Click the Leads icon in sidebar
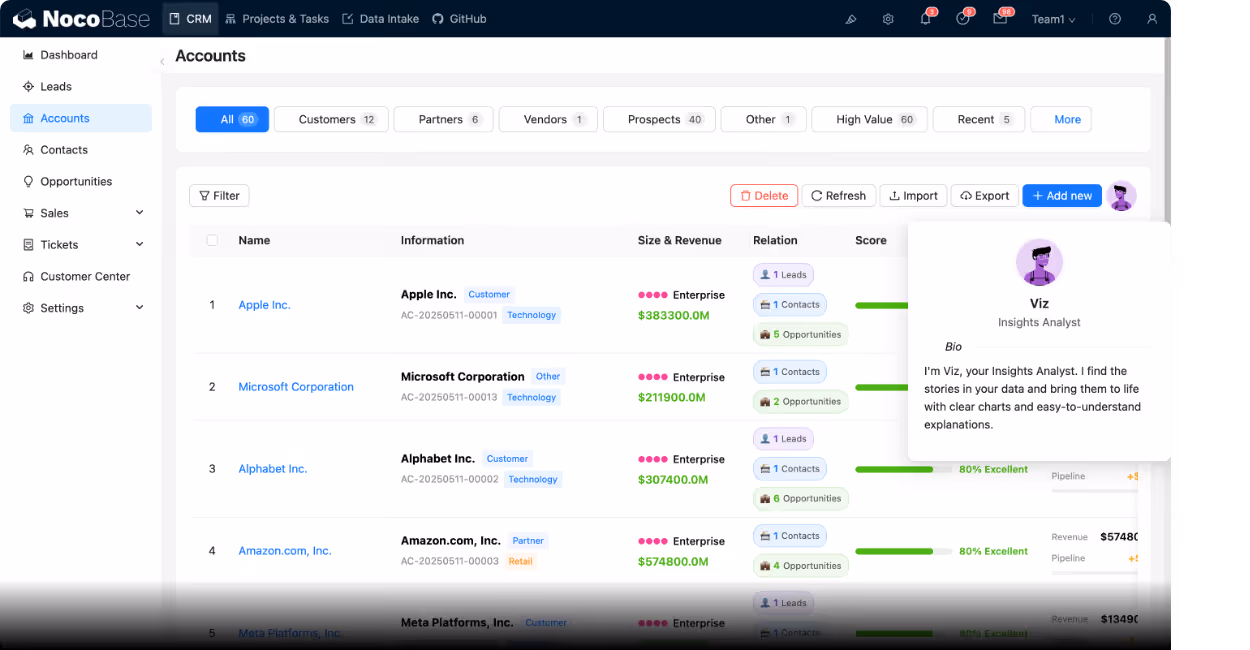Image resolution: width=1250 pixels, height=650 pixels. tap(28, 87)
